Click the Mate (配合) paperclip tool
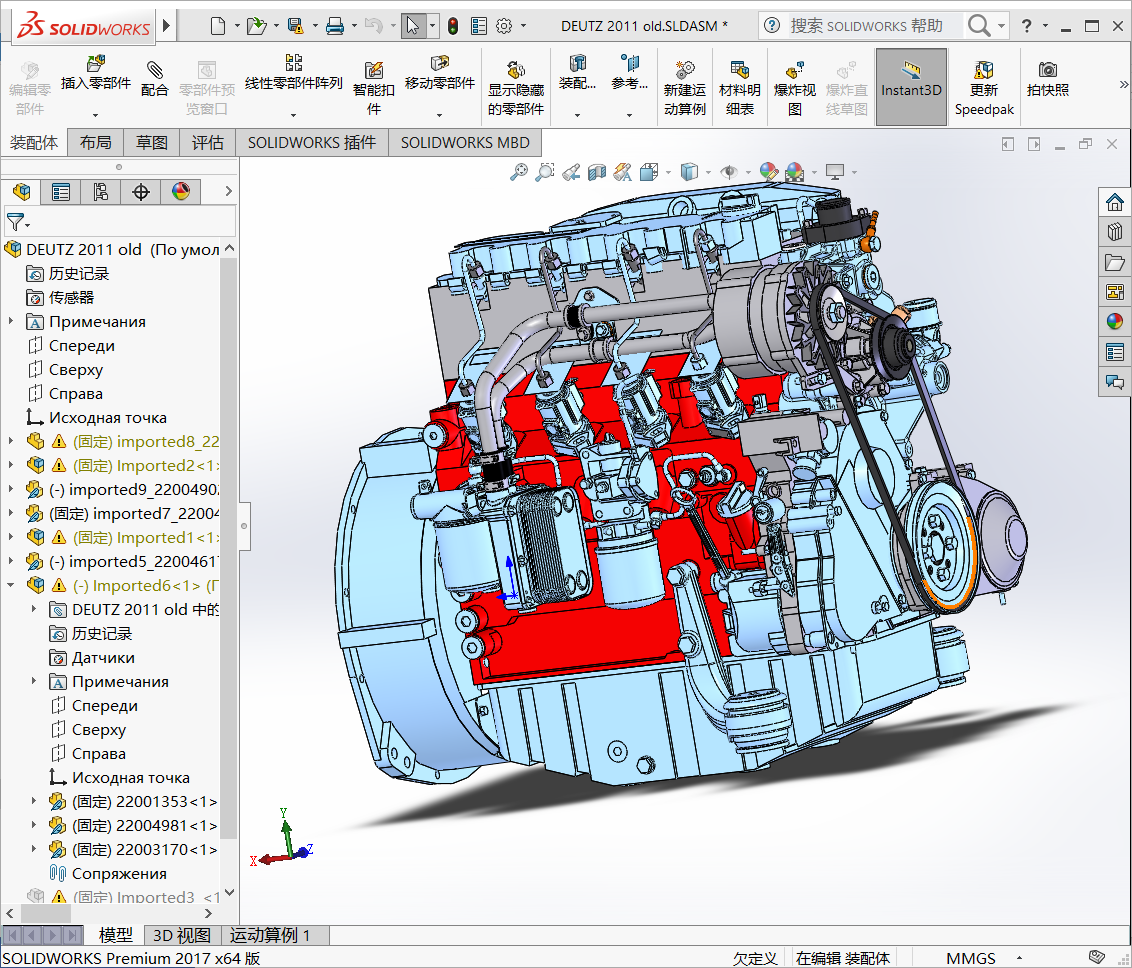 154,79
